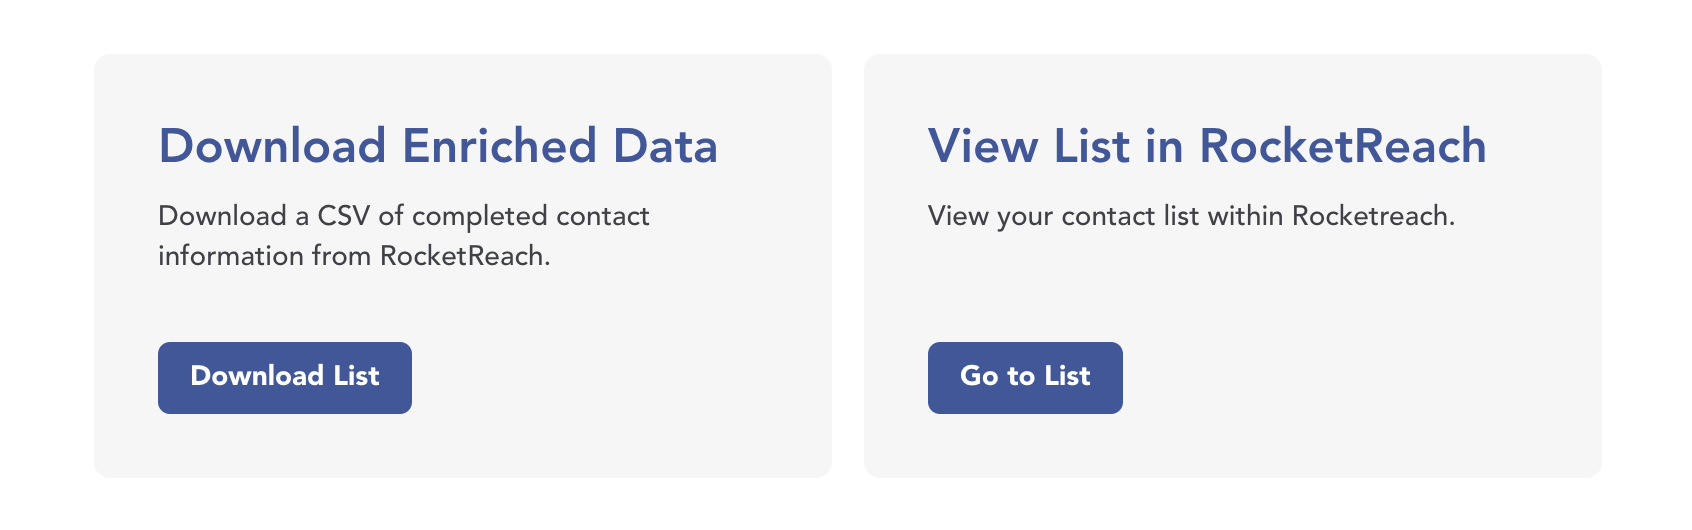Click the line 'information from RocketReach.'
This screenshot has height=530, width=1692.
354,256
